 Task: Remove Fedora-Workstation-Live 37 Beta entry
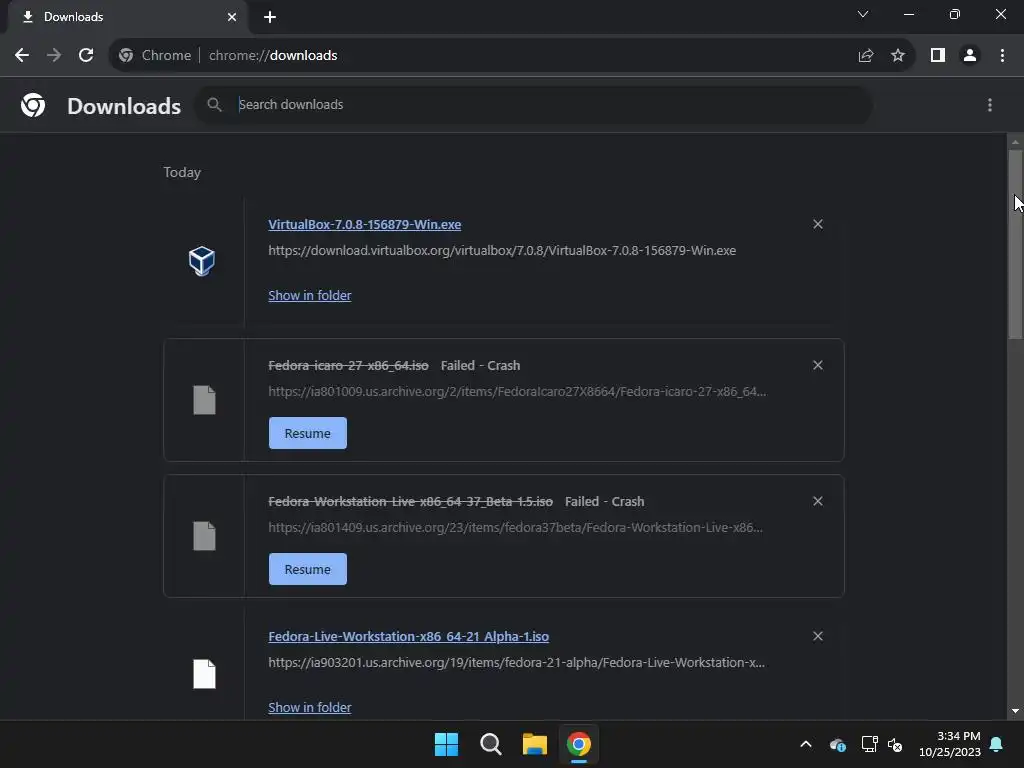tap(818, 501)
